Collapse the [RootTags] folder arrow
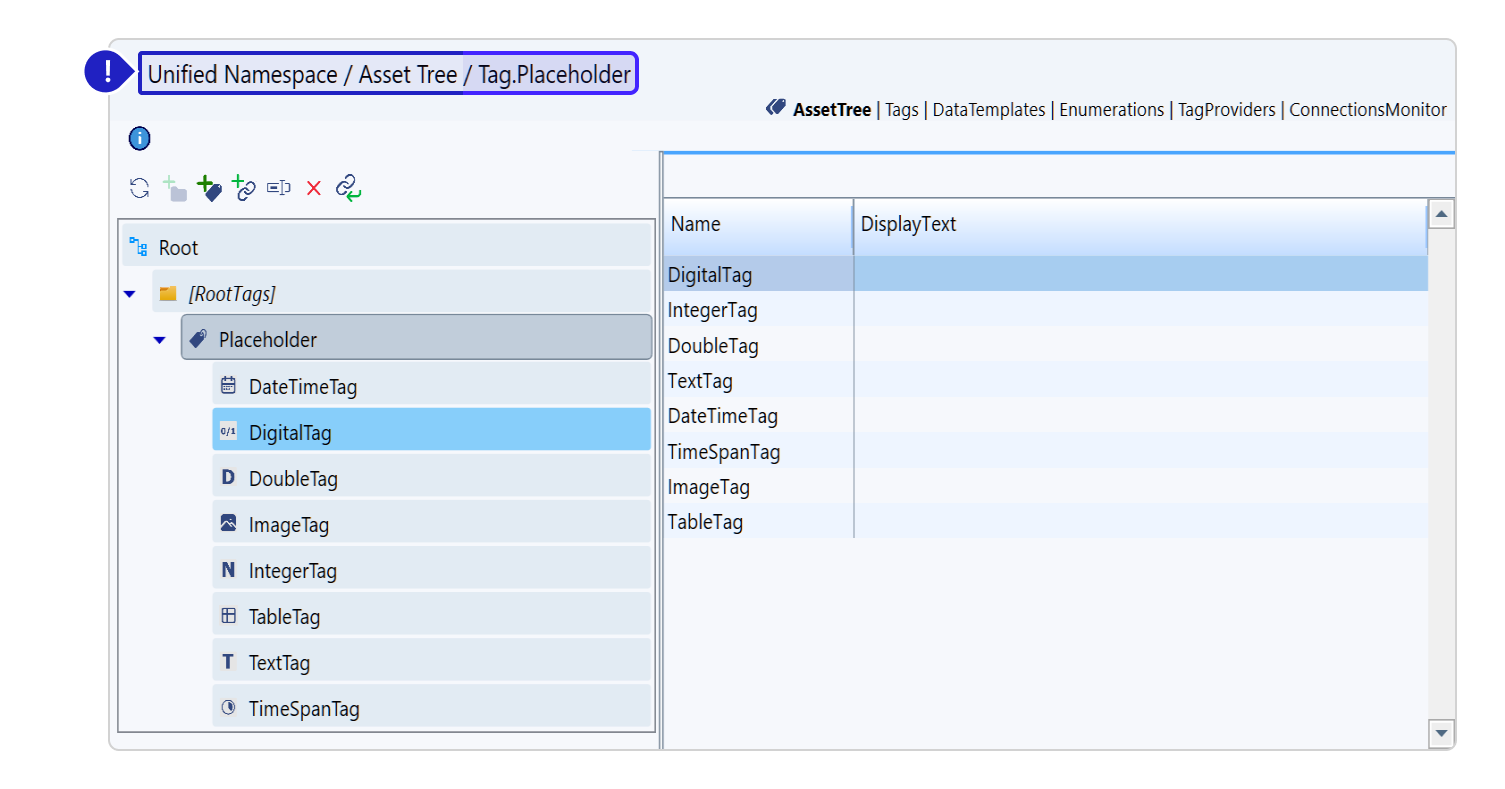The image size is (1505, 789). coord(129,294)
